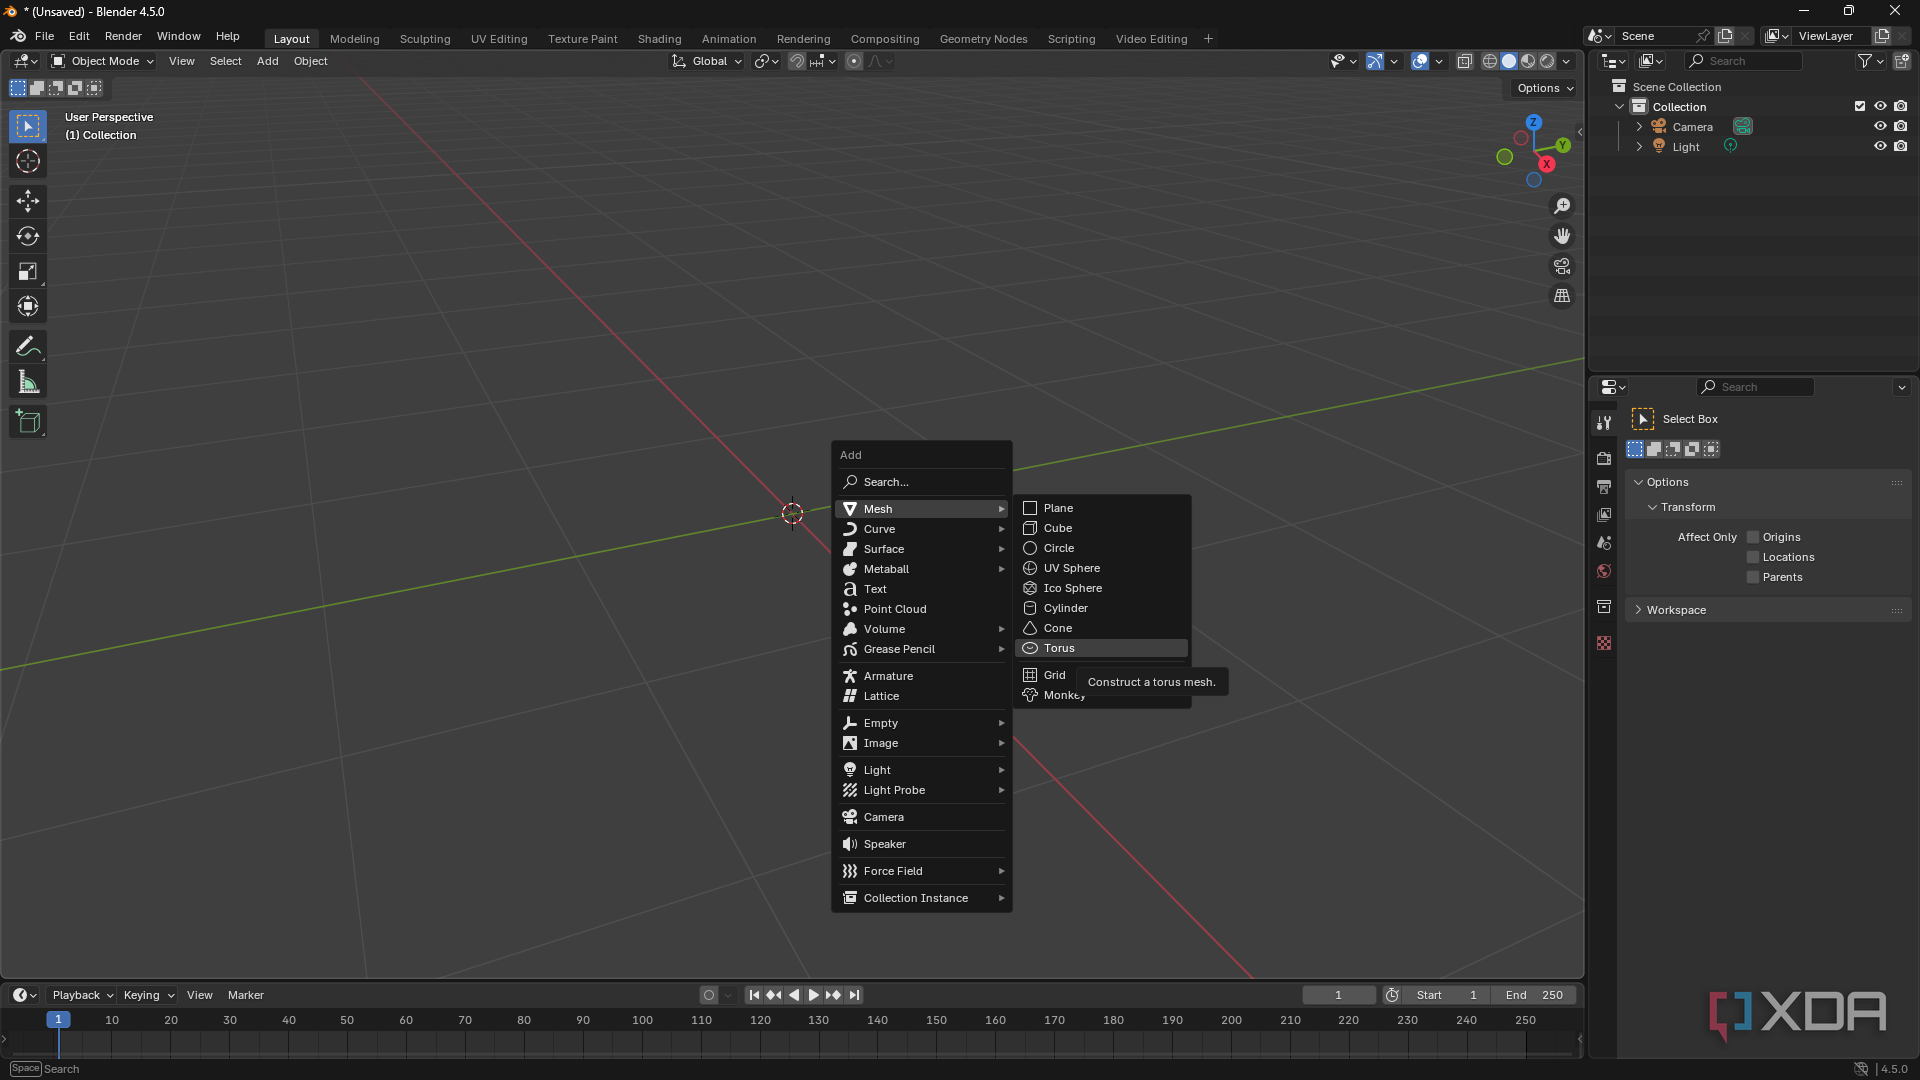
Task: Open the viewport Options dropdown
Action: click(x=1544, y=88)
